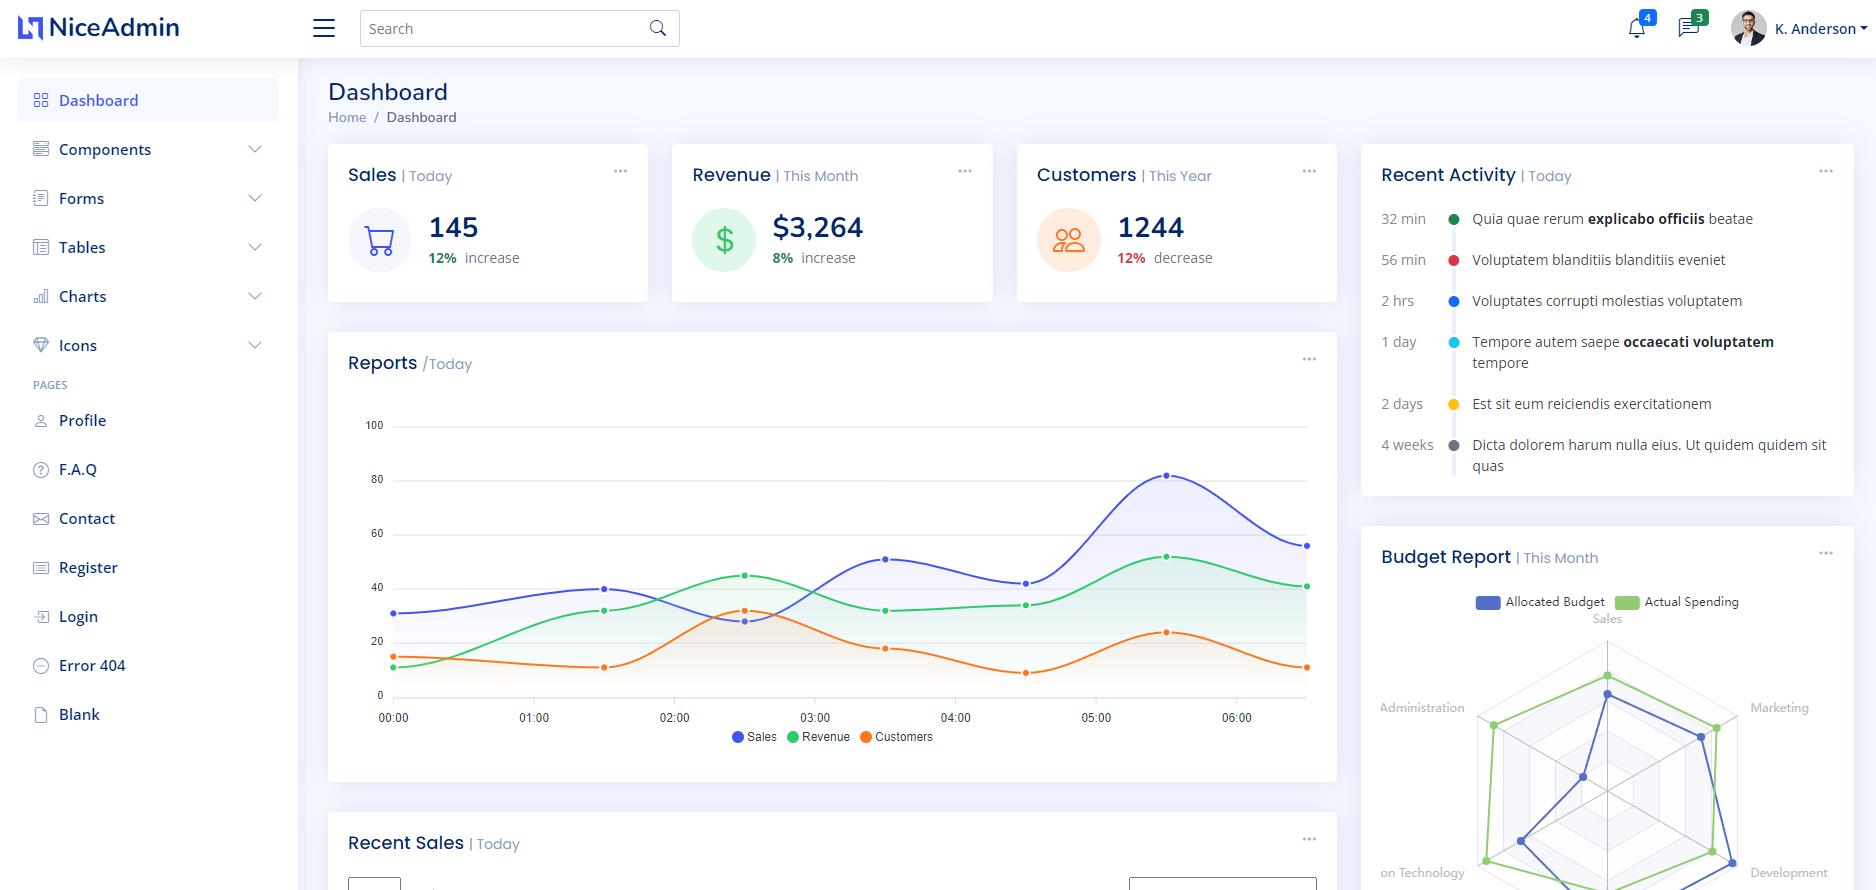The height and width of the screenshot is (890, 1876).
Task: Expand the Icons sidebar chevron
Action: 255,345
